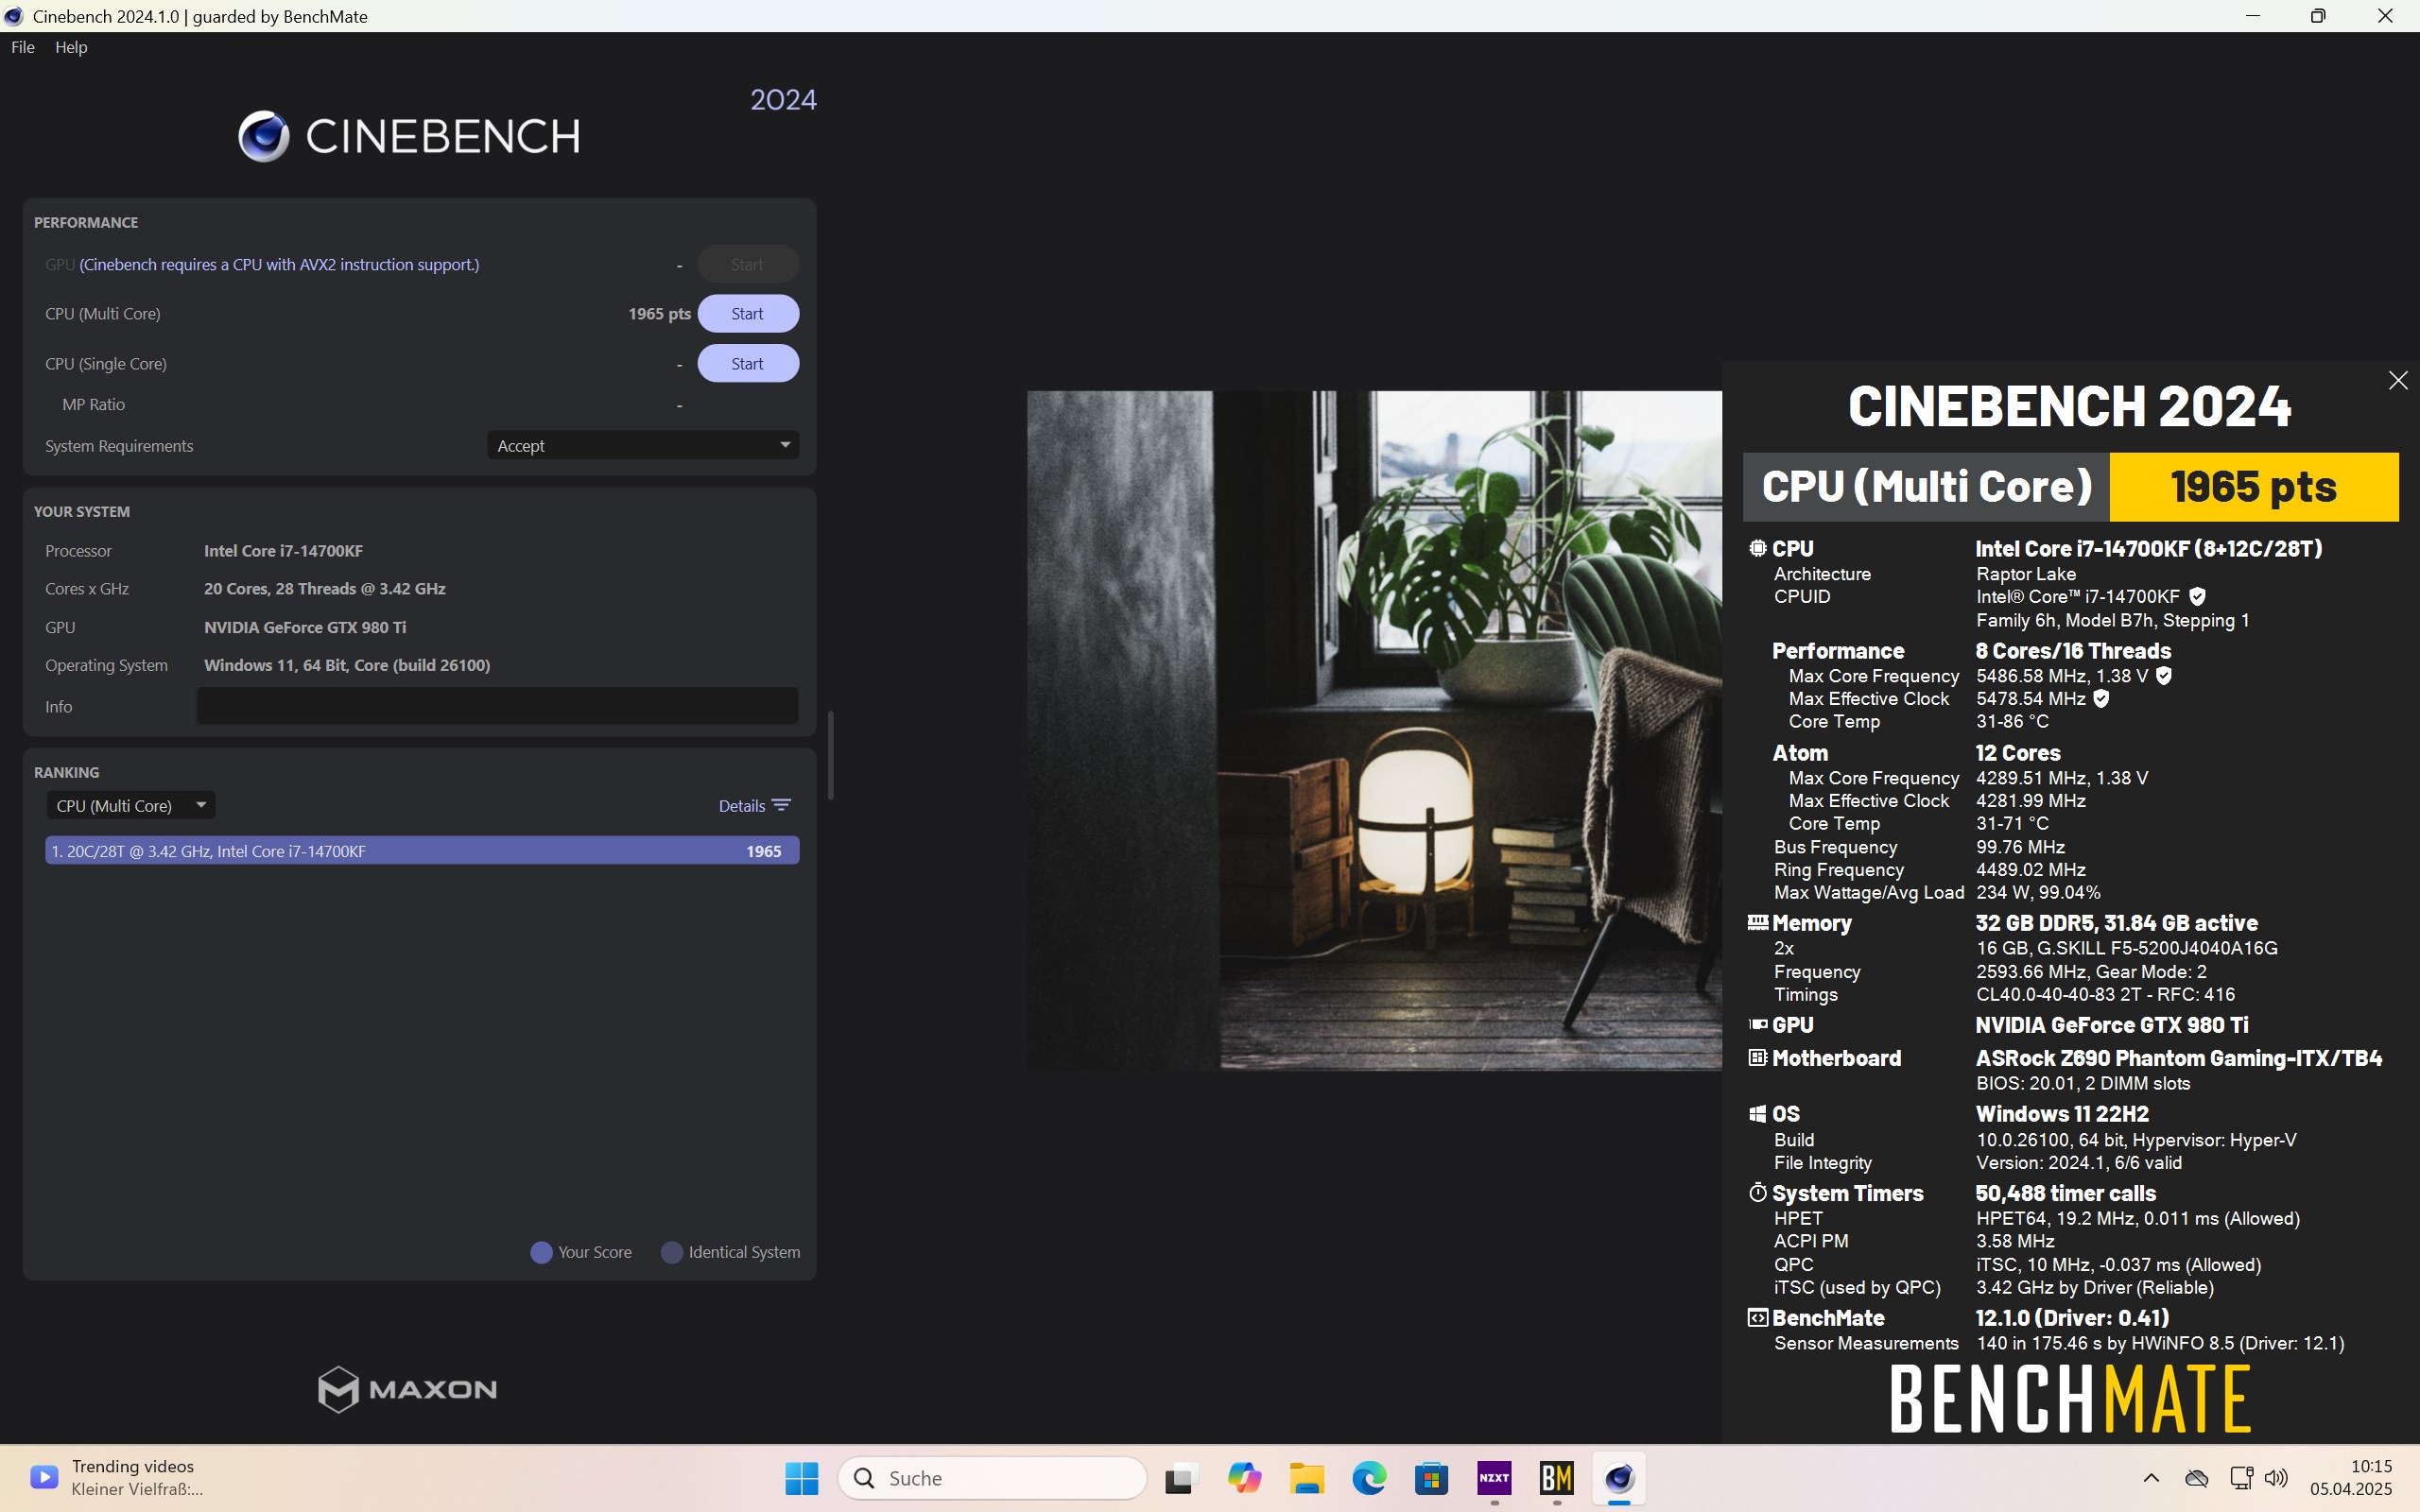Click the BenchMate version icon
Image resolution: width=2420 pixels, height=1512 pixels.
1758,1317
